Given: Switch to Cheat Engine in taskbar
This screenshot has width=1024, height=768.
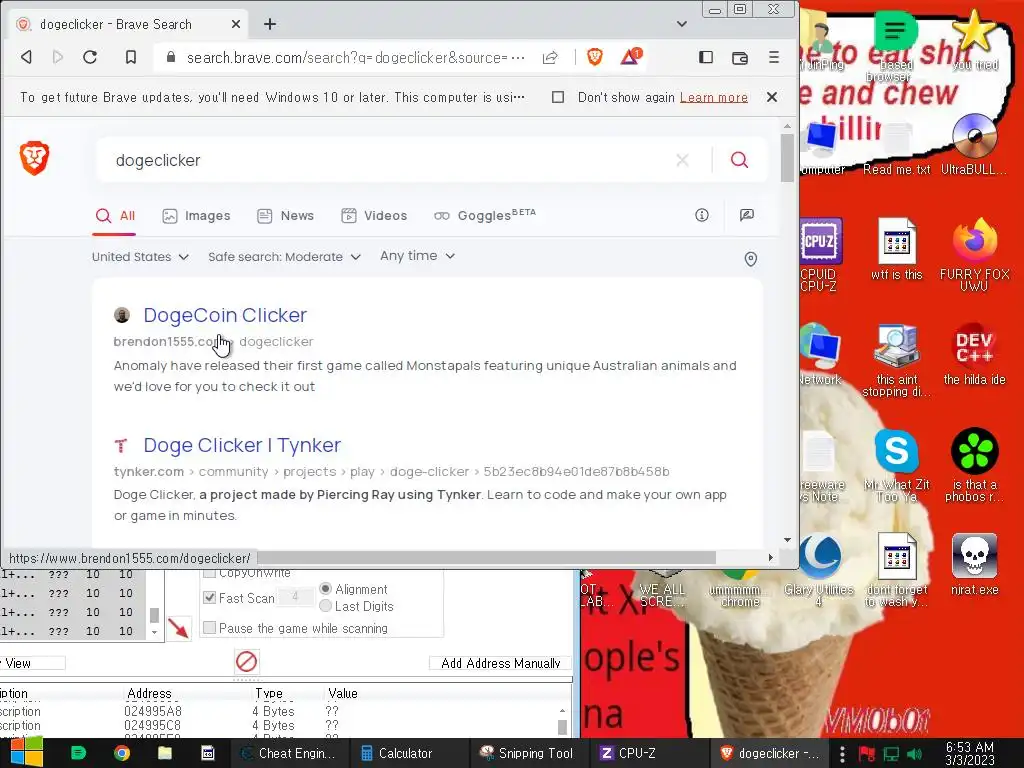Looking at the screenshot, I should coord(288,753).
